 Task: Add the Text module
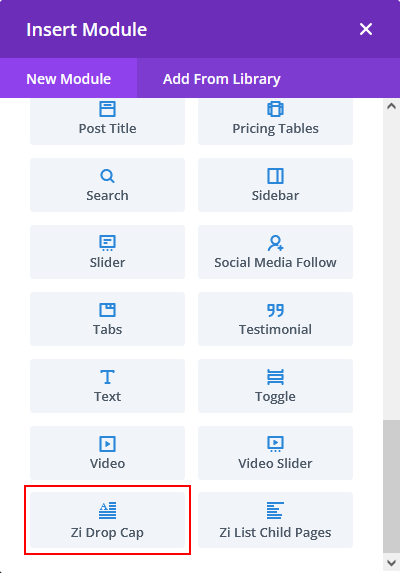pos(107,386)
